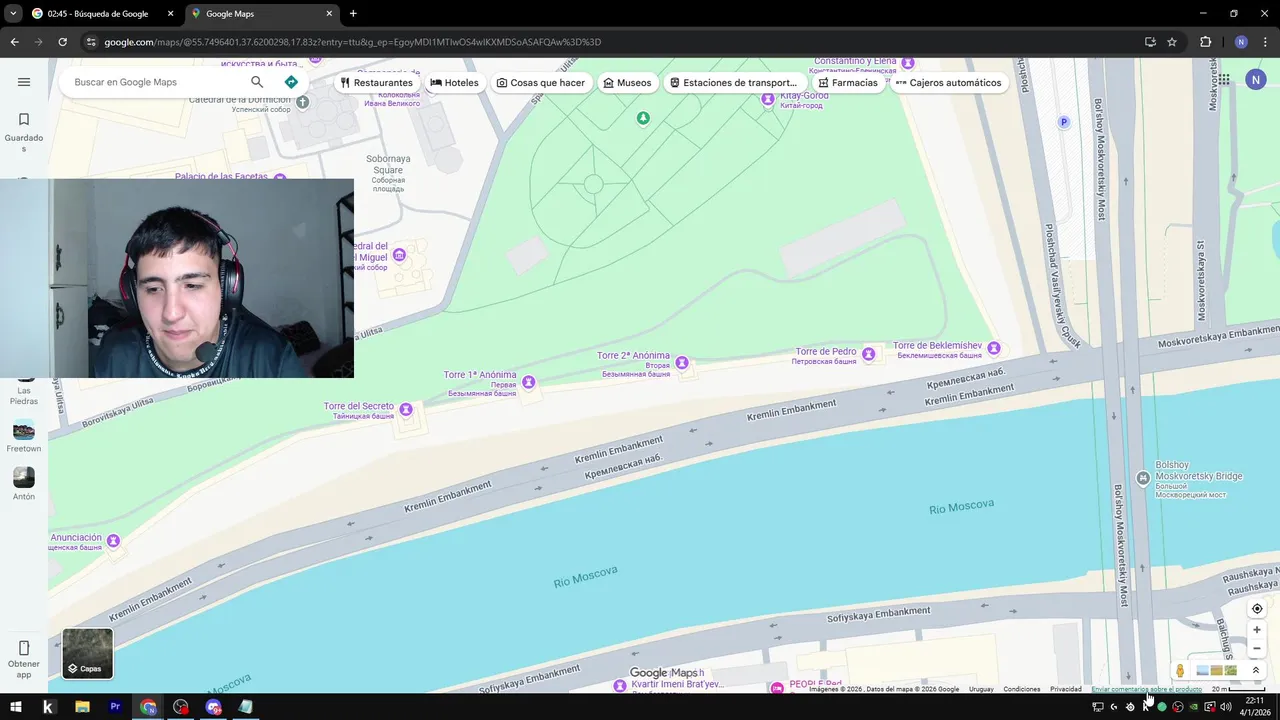Click Obtener app phone icon
Image resolution: width=1280 pixels, height=720 pixels.
(24, 648)
